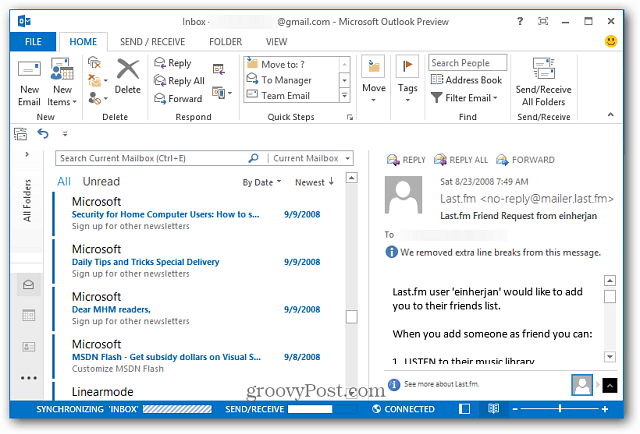Delete the selected message
This screenshot has width=640, height=434.
tap(127, 77)
